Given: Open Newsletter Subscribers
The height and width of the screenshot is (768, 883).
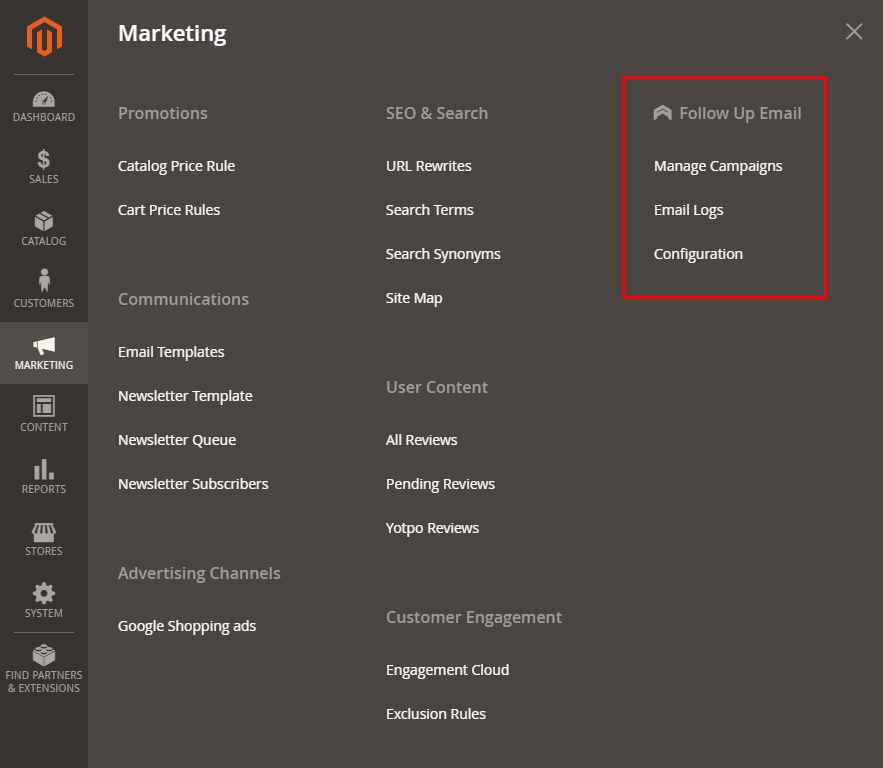Looking at the screenshot, I should (193, 484).
